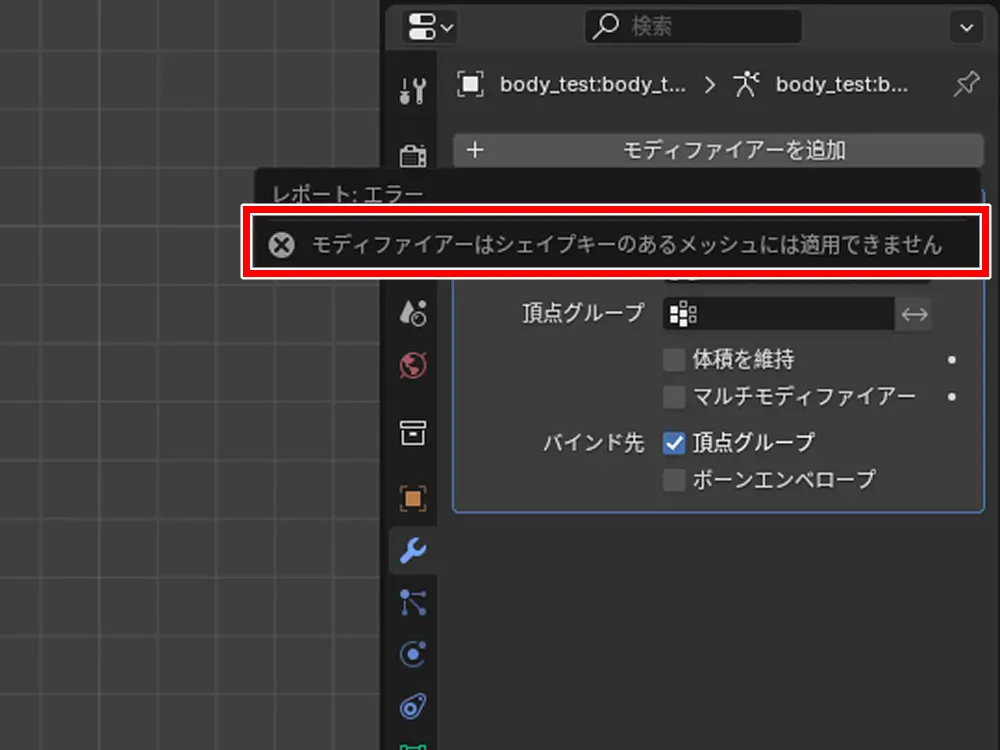The height and width of the screenshot is (750, 1000).
Task: Open the Tool properties tab
Action: click(x=412, y=91)
